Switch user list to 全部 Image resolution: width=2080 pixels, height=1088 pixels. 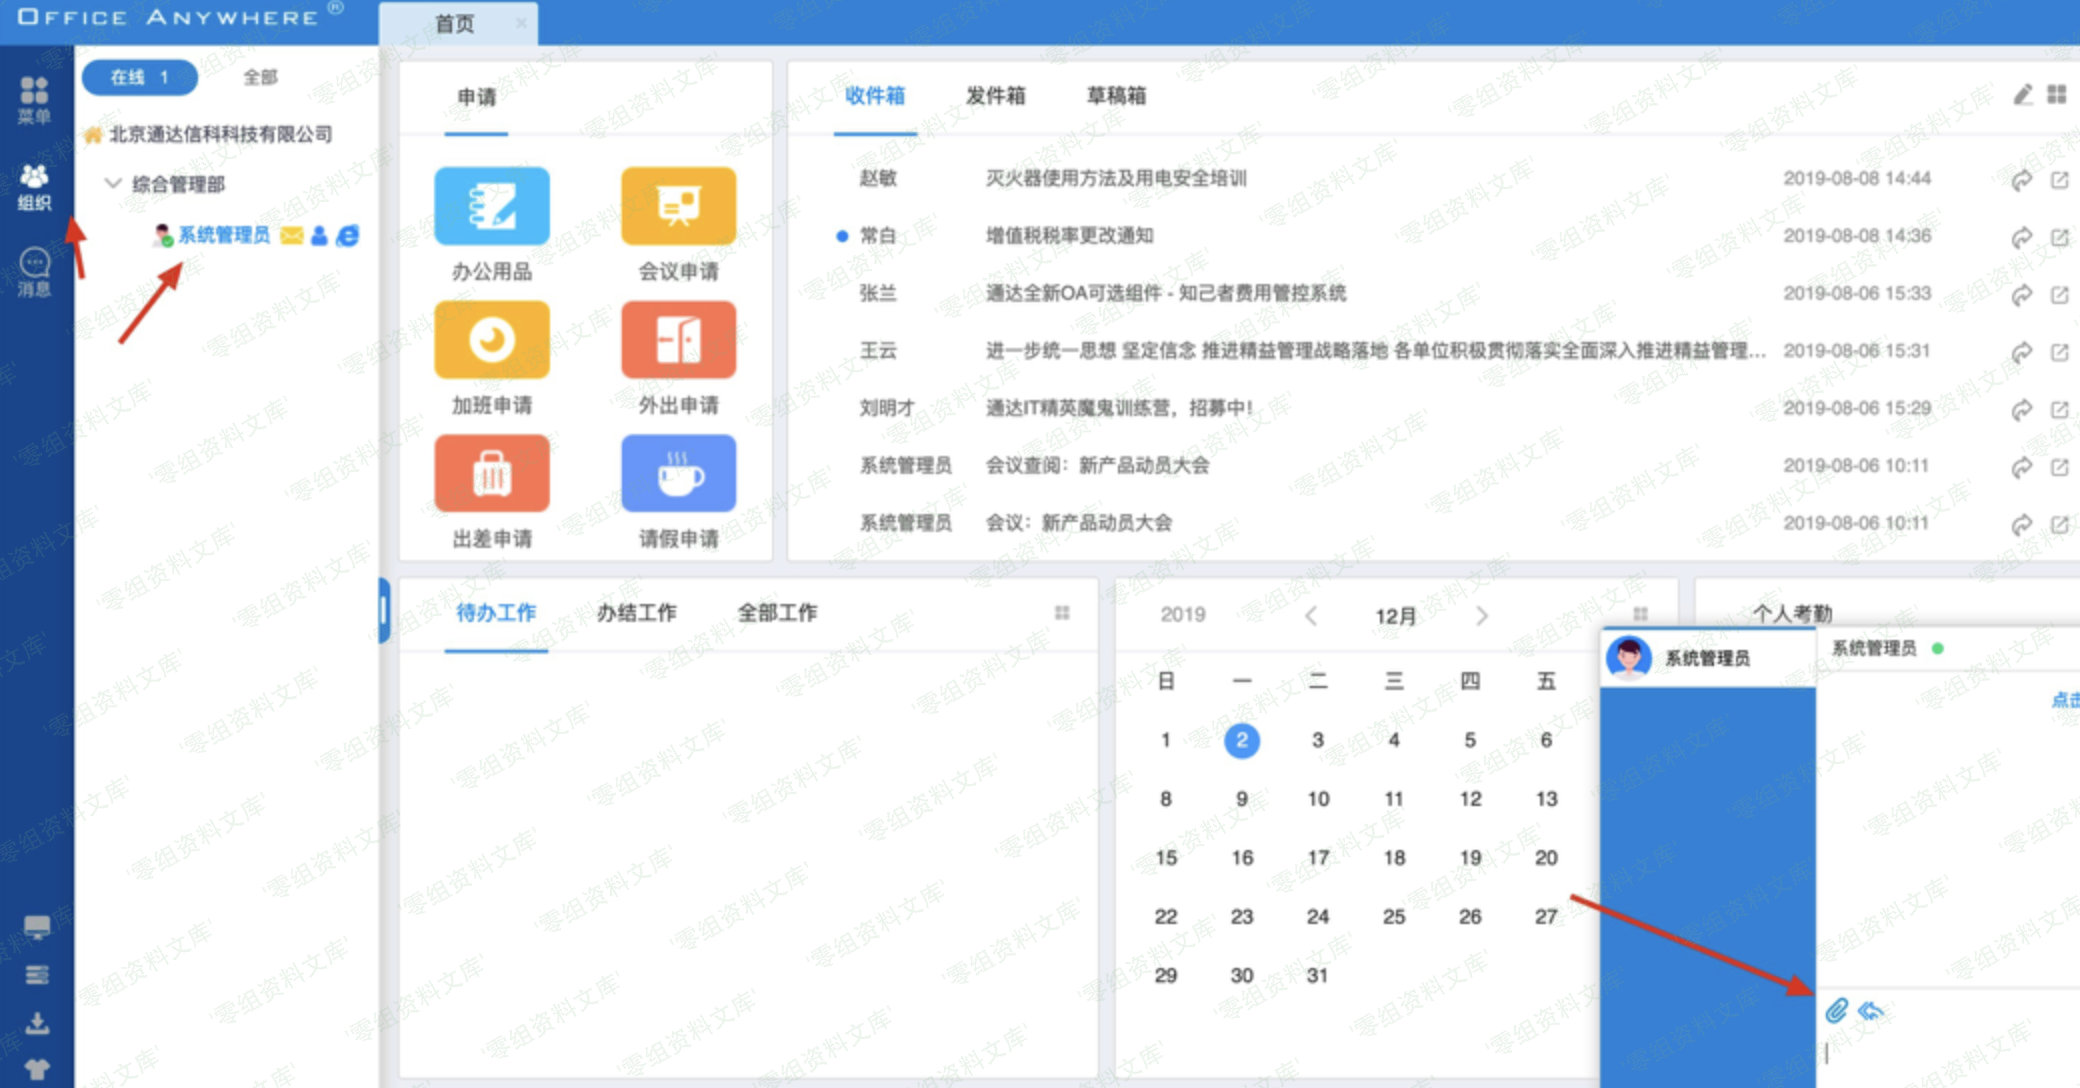point(260,77)
